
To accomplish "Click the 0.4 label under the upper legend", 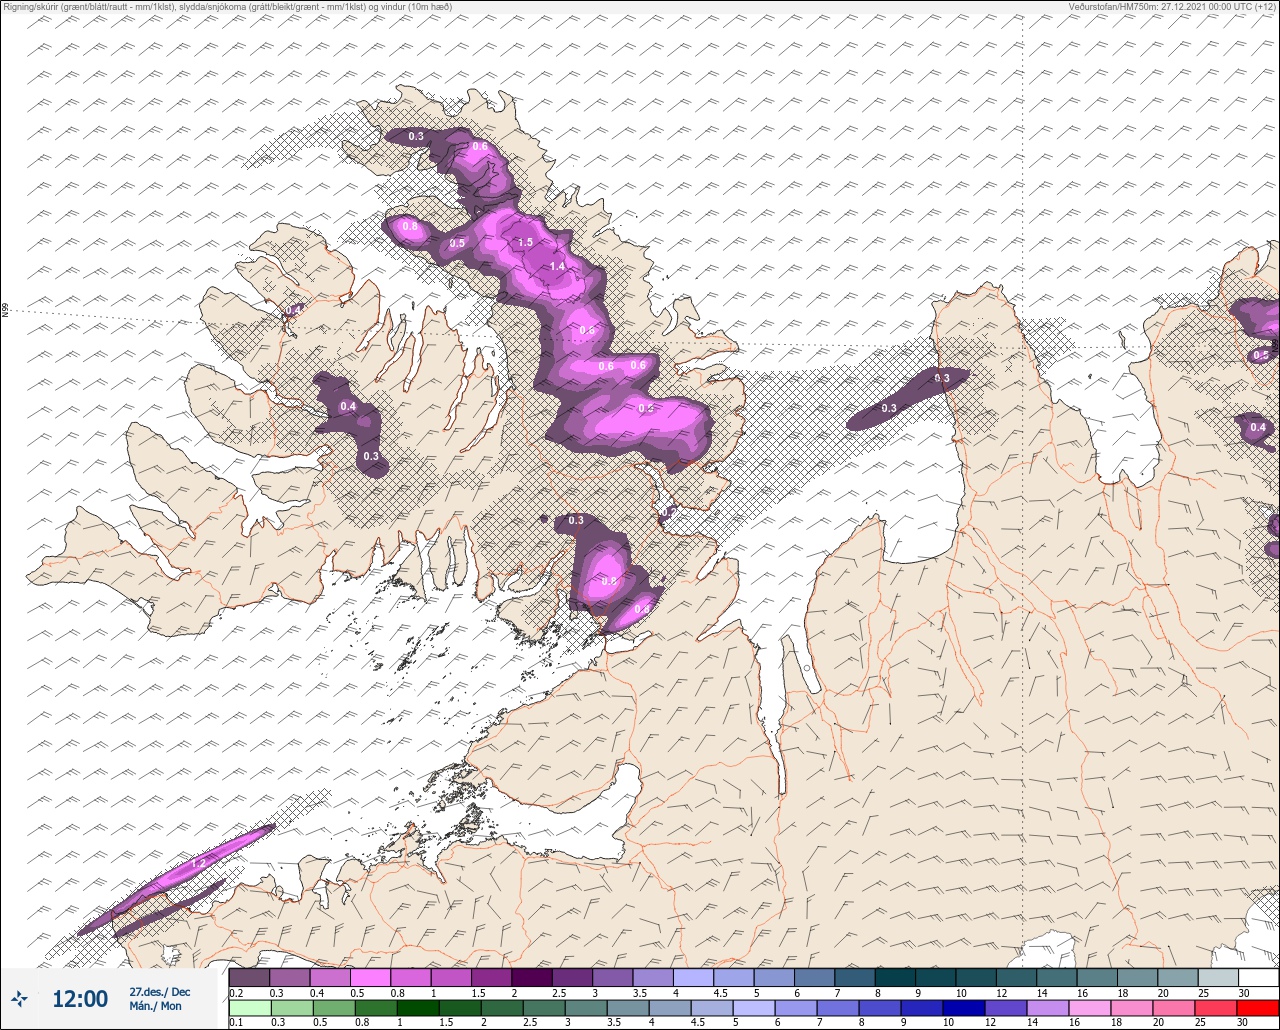I will click(317, 993).
